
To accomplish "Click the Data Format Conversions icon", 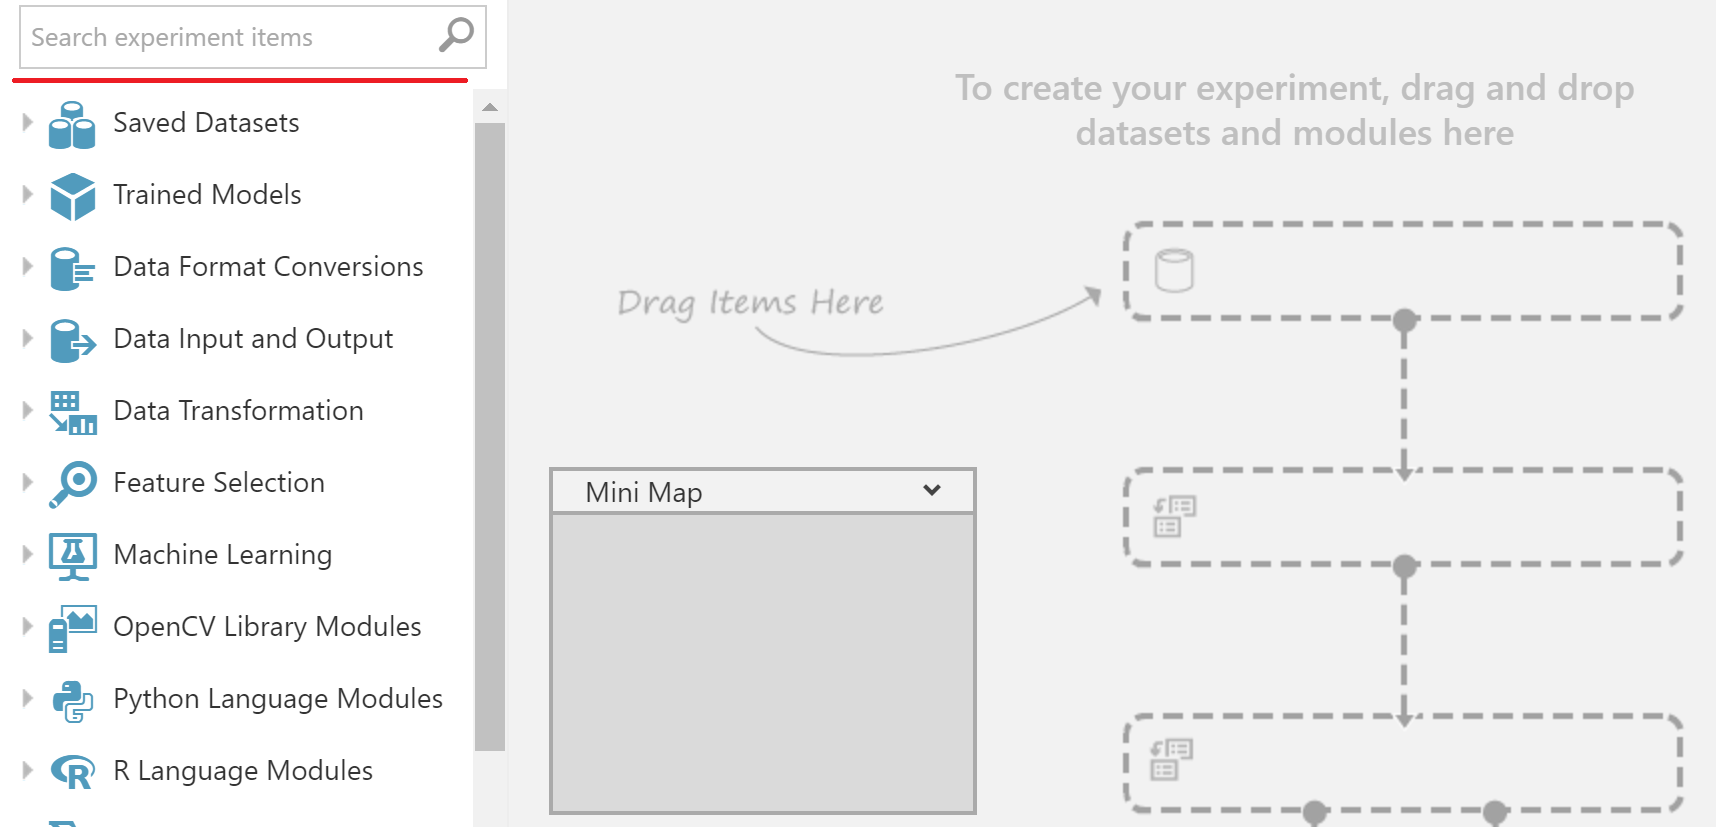I will tap(72, 268).
